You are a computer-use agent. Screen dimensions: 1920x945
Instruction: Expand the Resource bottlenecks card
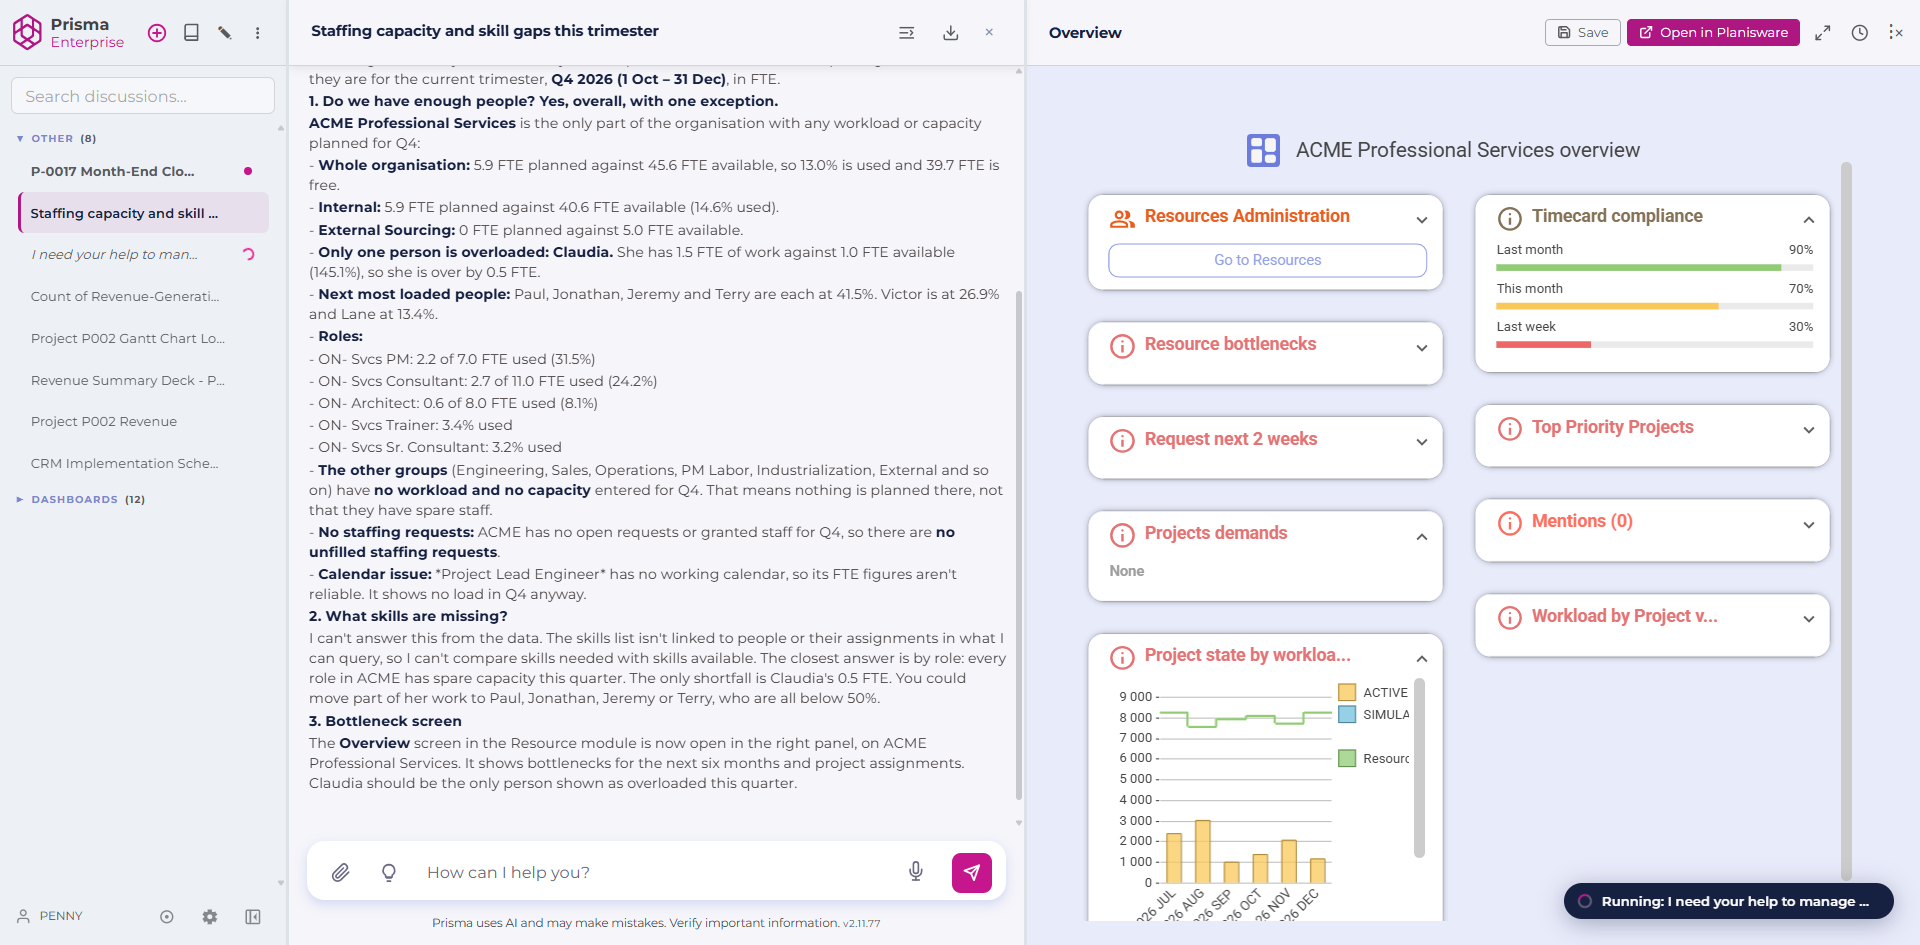point(1422,348)
